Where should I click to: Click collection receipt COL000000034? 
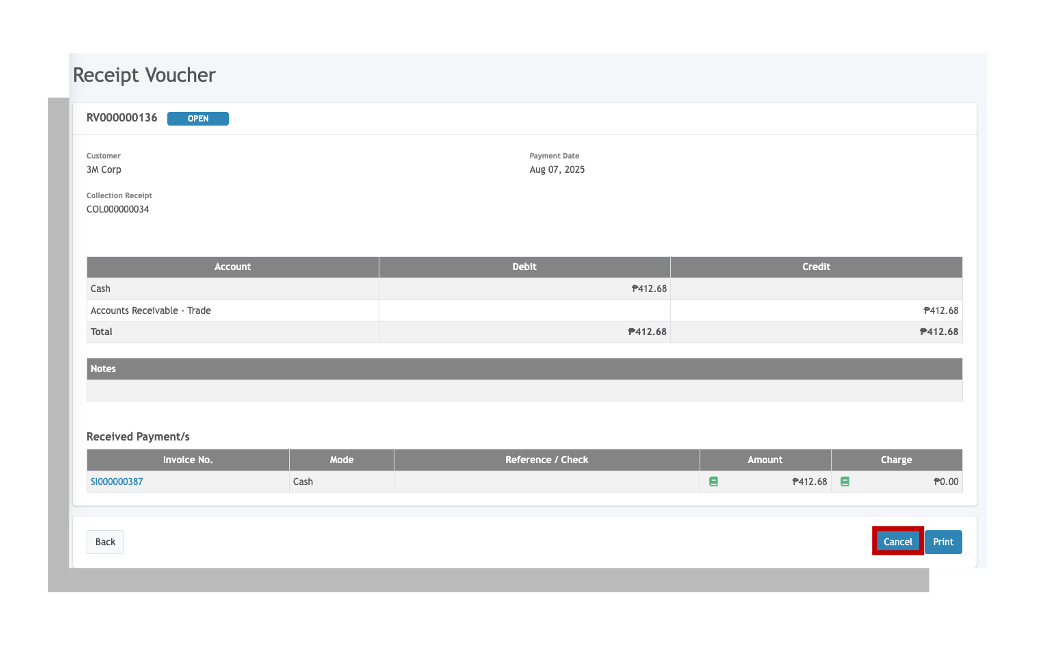(118, 209)
